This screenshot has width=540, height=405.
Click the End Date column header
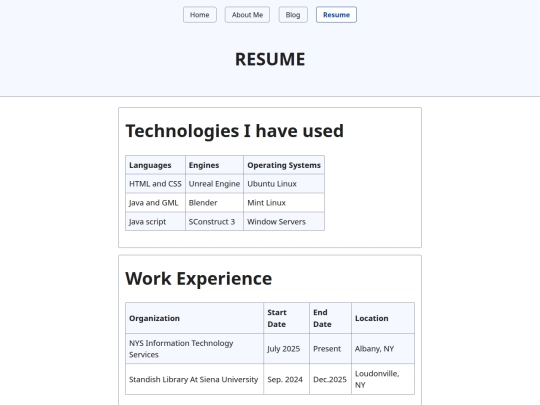[x=330, y=318]
